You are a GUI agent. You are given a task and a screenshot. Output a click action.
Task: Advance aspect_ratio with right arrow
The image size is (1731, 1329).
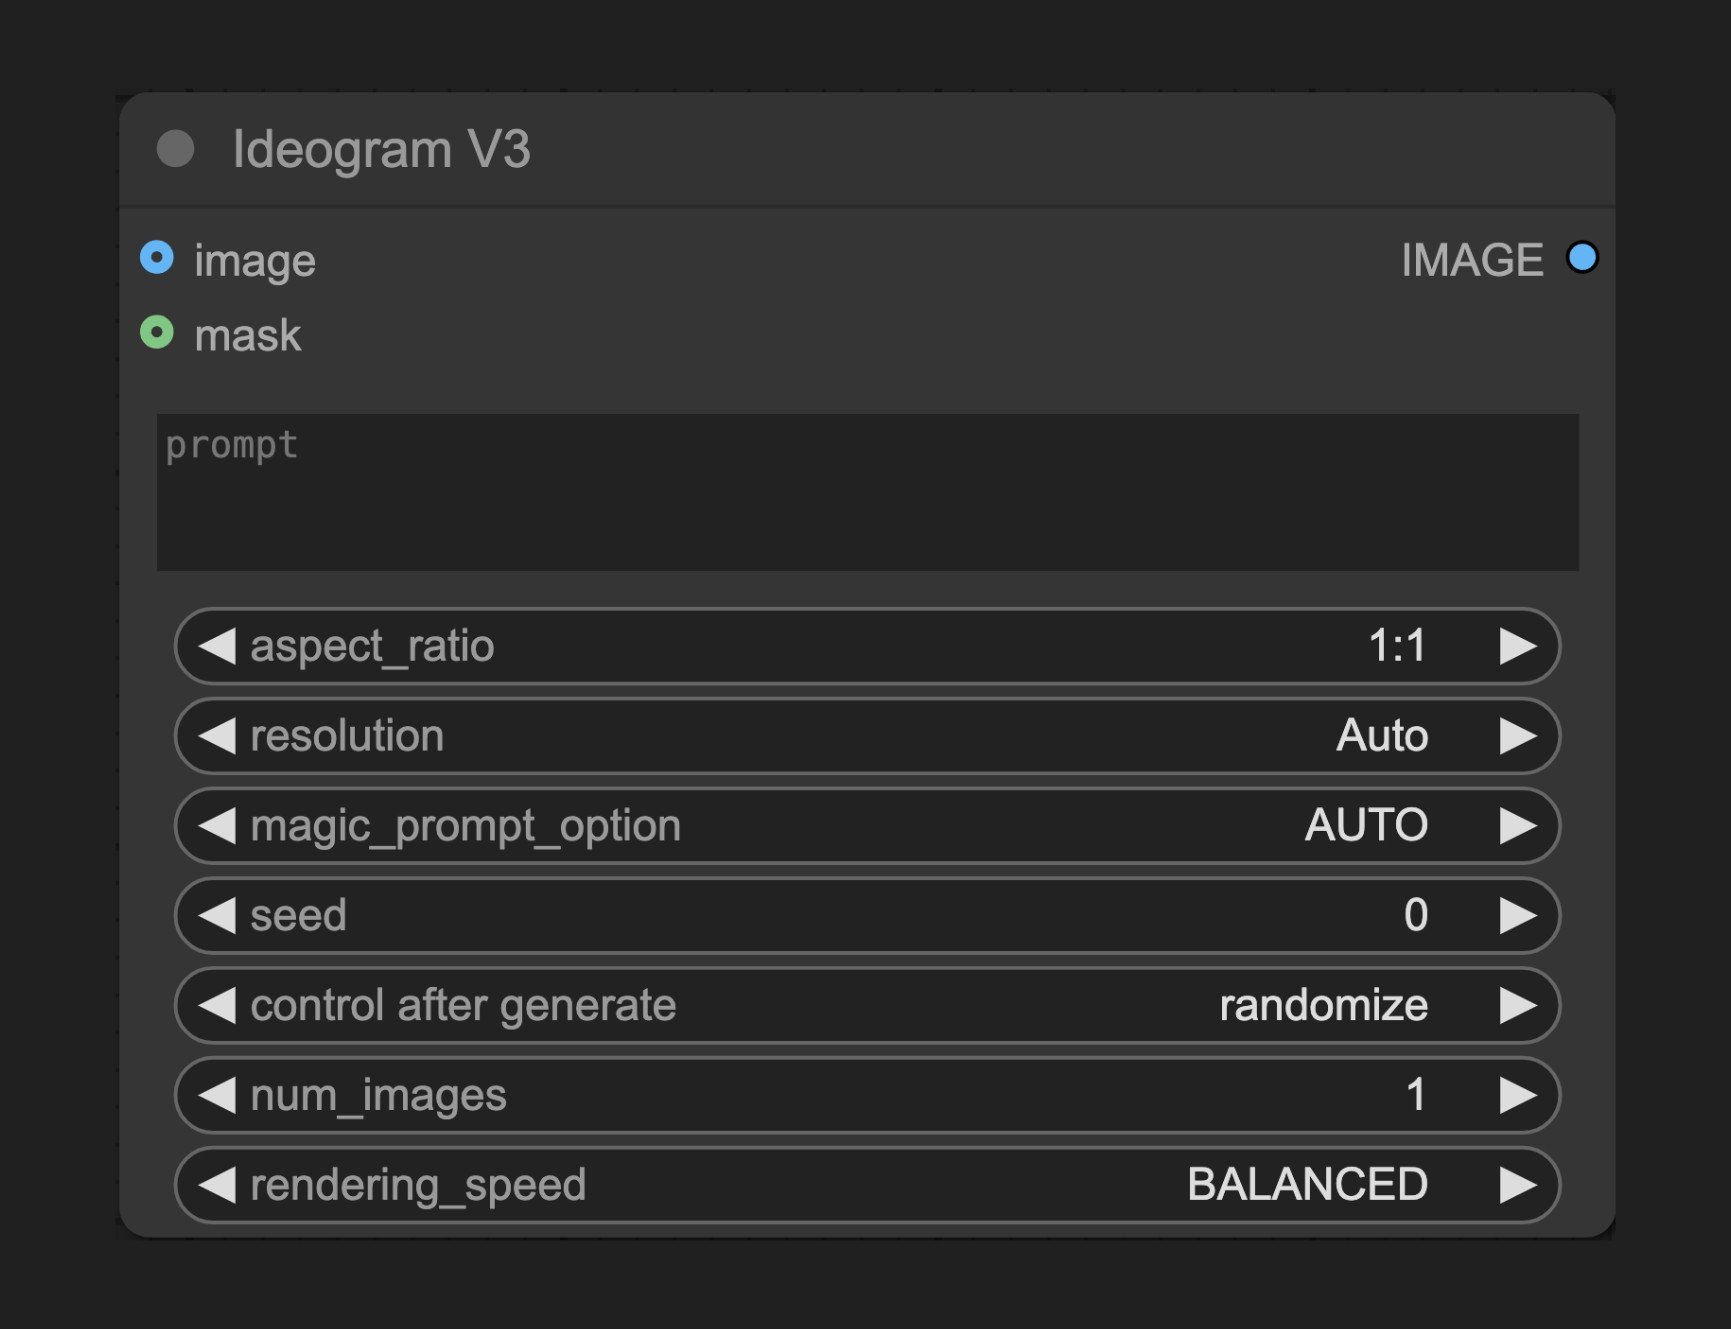pyautogui.click(x=1518, y=646)
